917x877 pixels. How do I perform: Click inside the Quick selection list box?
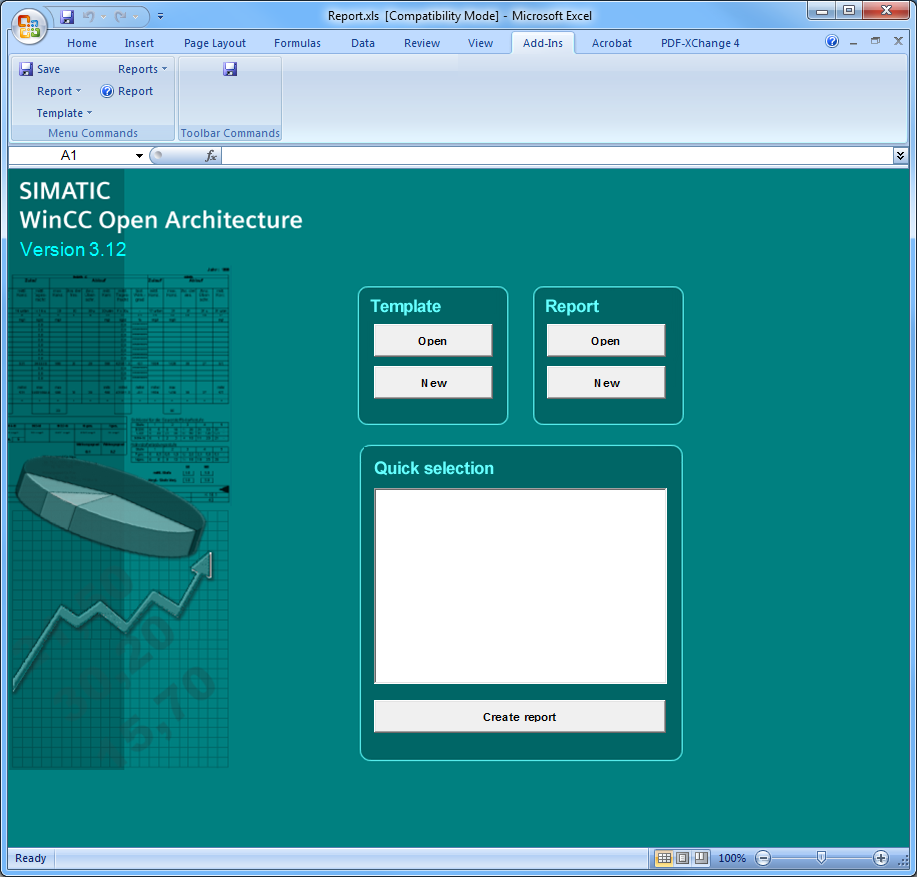520,586
